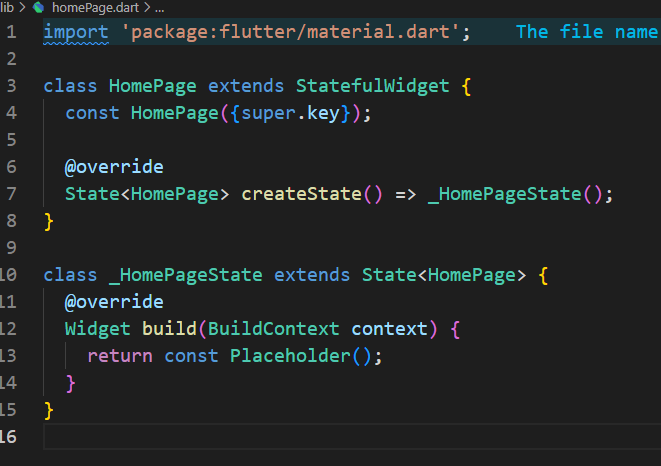This screenshot has width=661, height=466.
Task: Click the build method name
Action: [169, 329]
